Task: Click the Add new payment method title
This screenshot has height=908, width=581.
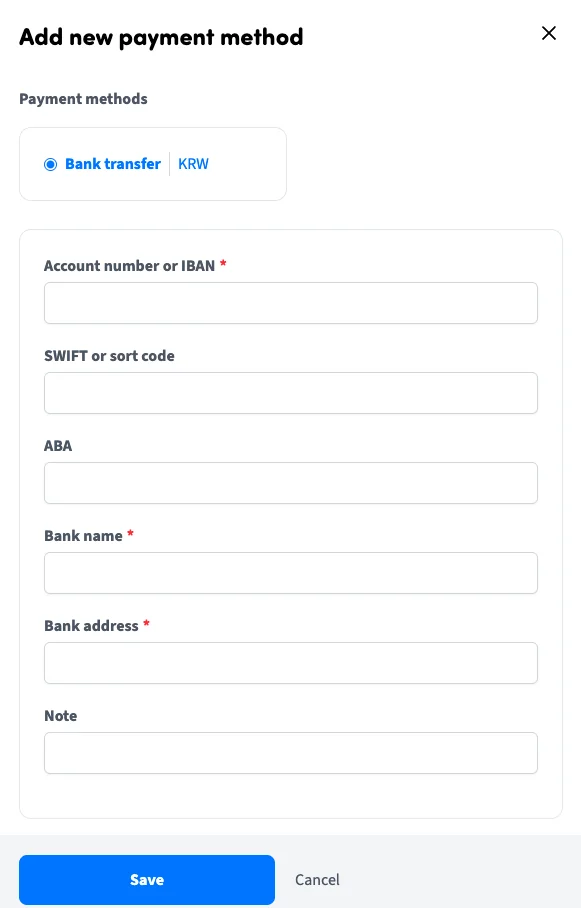Action: [x=160, y=37]
